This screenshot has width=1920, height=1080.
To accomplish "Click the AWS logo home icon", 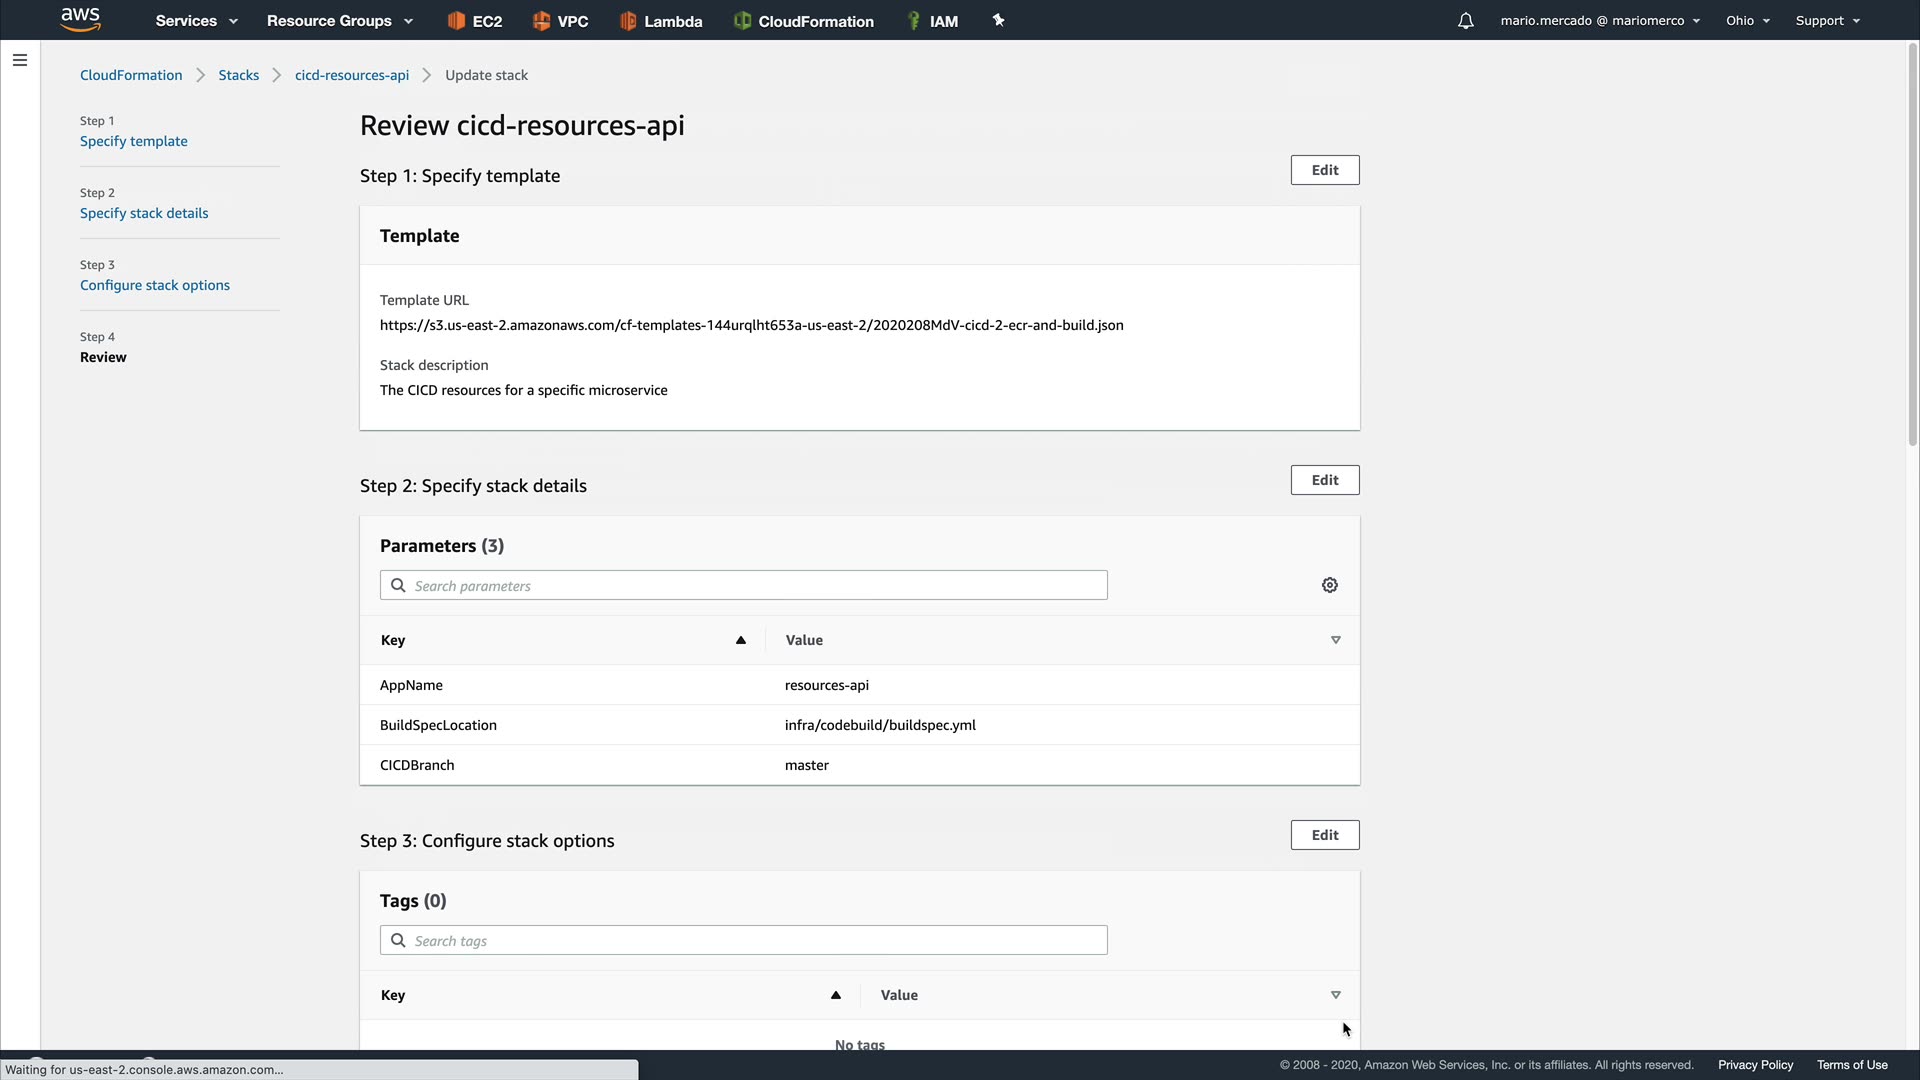I will click(80, 20).
